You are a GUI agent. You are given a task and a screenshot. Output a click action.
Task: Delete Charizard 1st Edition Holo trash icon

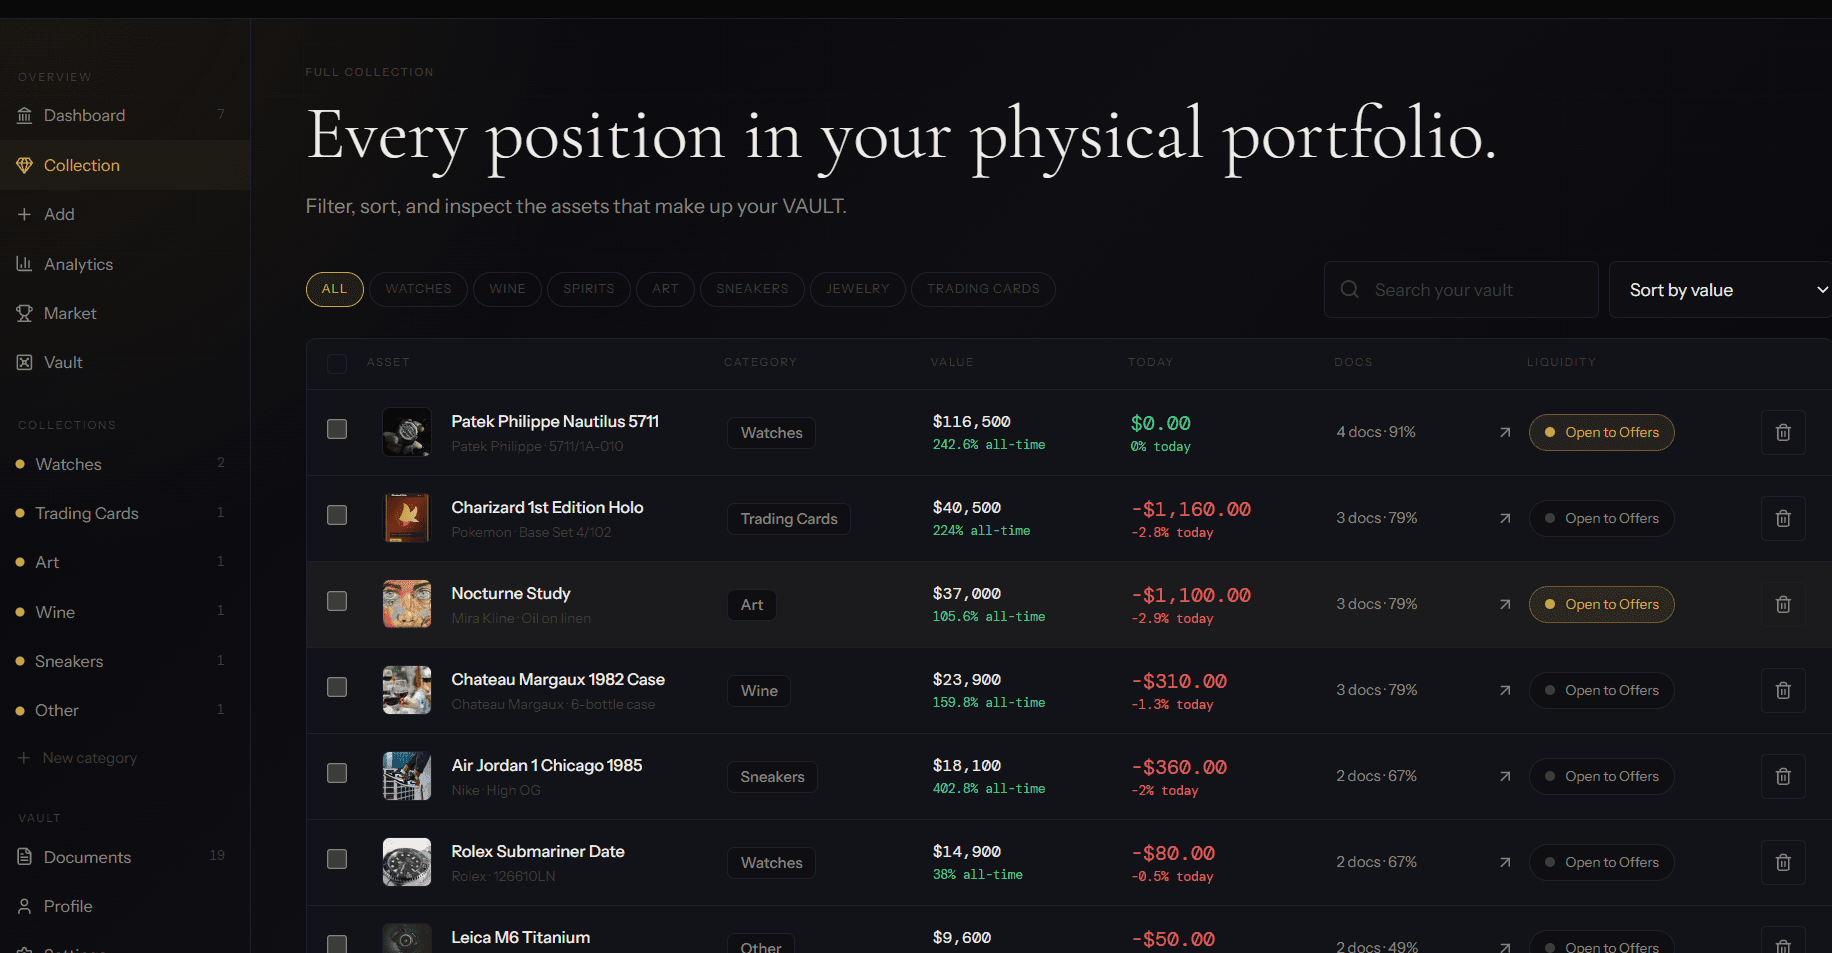point(1783,518)
